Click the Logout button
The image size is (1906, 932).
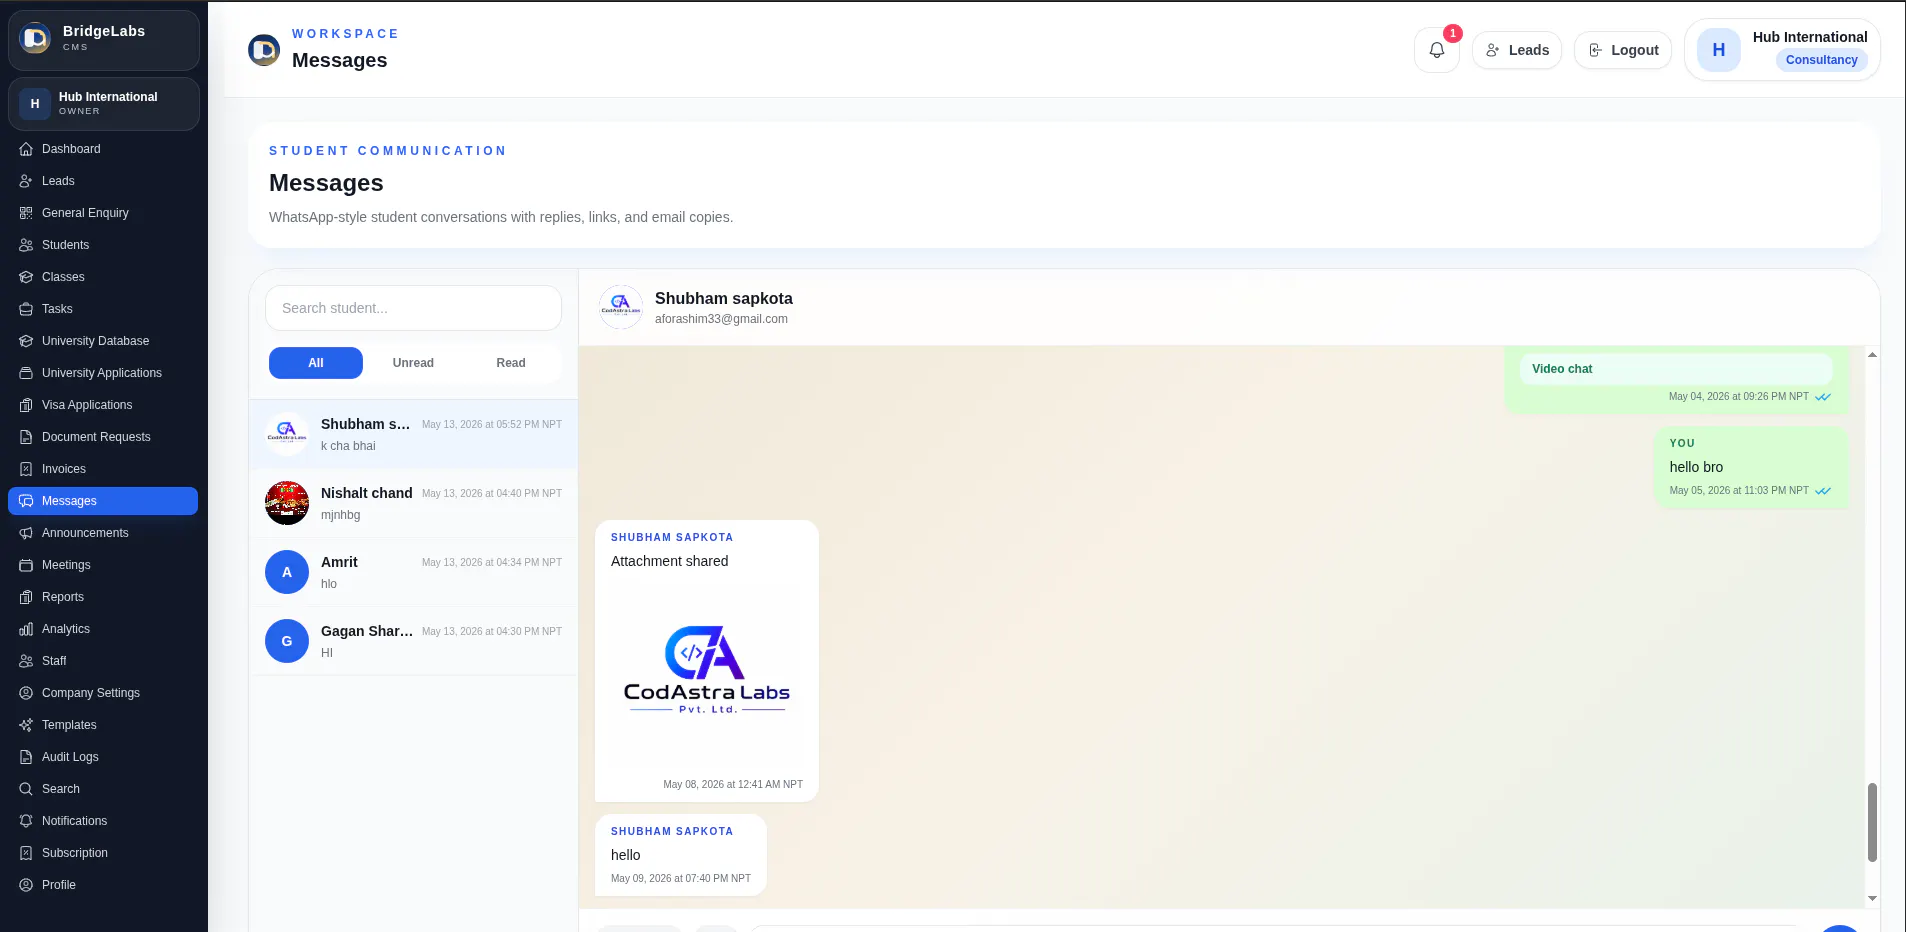1623,50
